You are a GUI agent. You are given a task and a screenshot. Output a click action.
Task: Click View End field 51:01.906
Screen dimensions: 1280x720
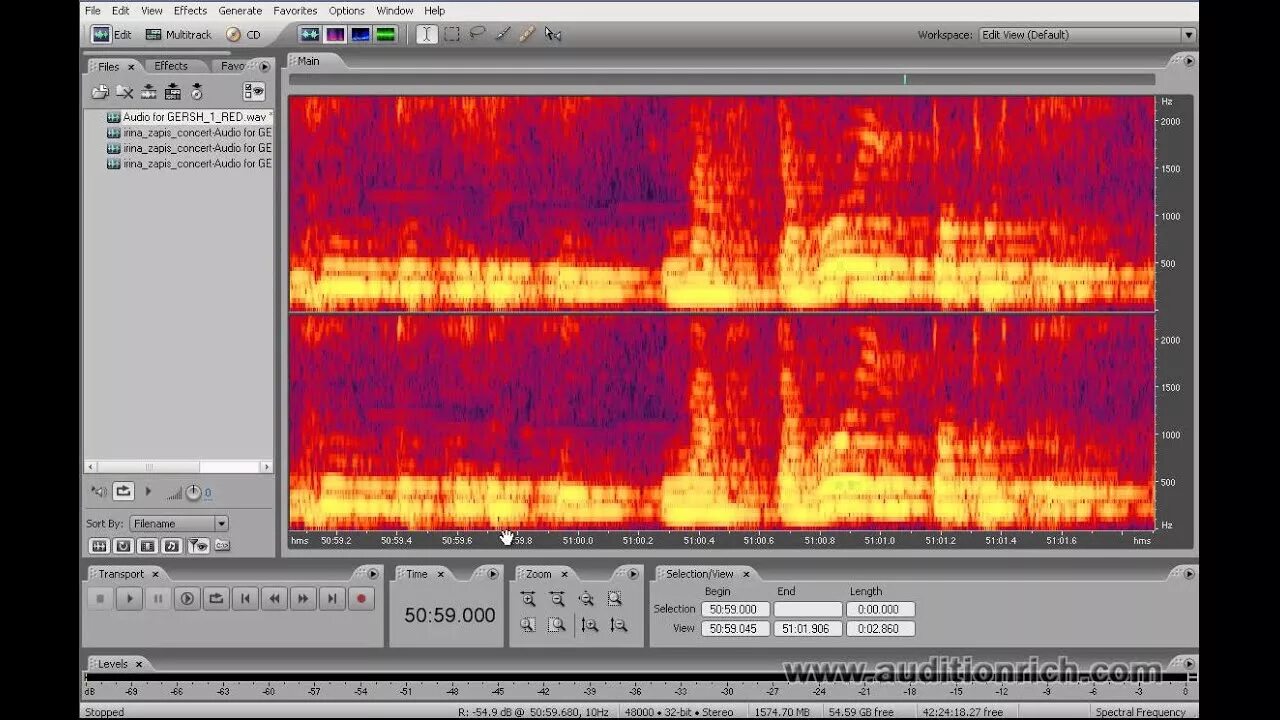click(x=808, y=629)
